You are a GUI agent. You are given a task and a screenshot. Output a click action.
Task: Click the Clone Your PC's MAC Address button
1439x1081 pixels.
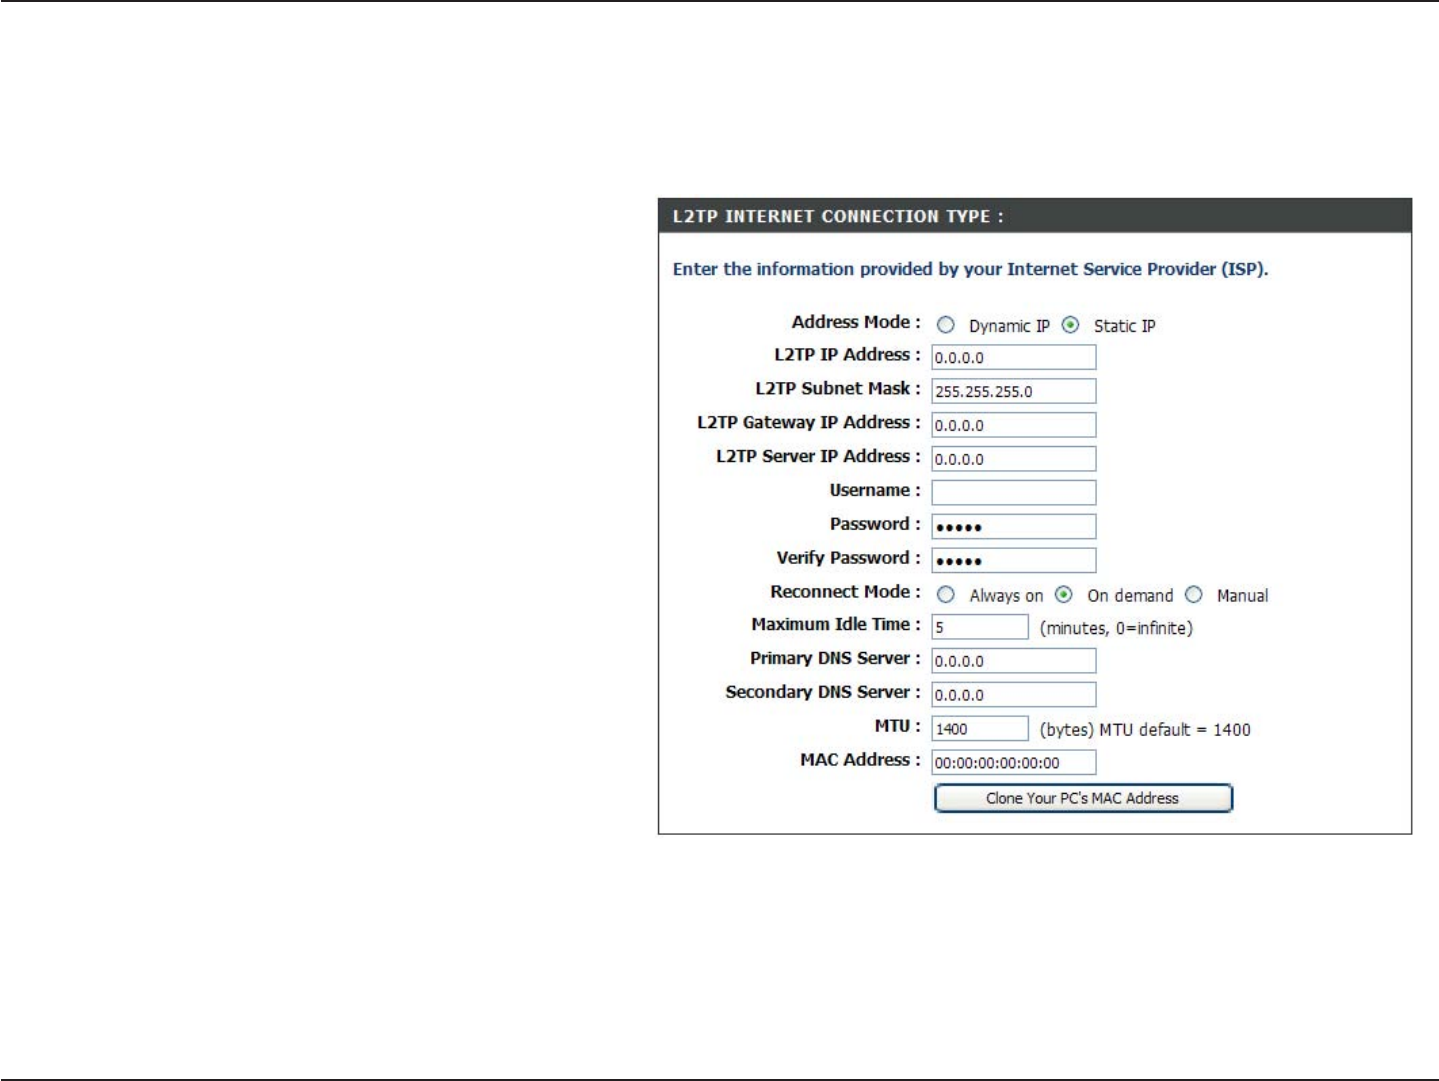coord(1083,798)
